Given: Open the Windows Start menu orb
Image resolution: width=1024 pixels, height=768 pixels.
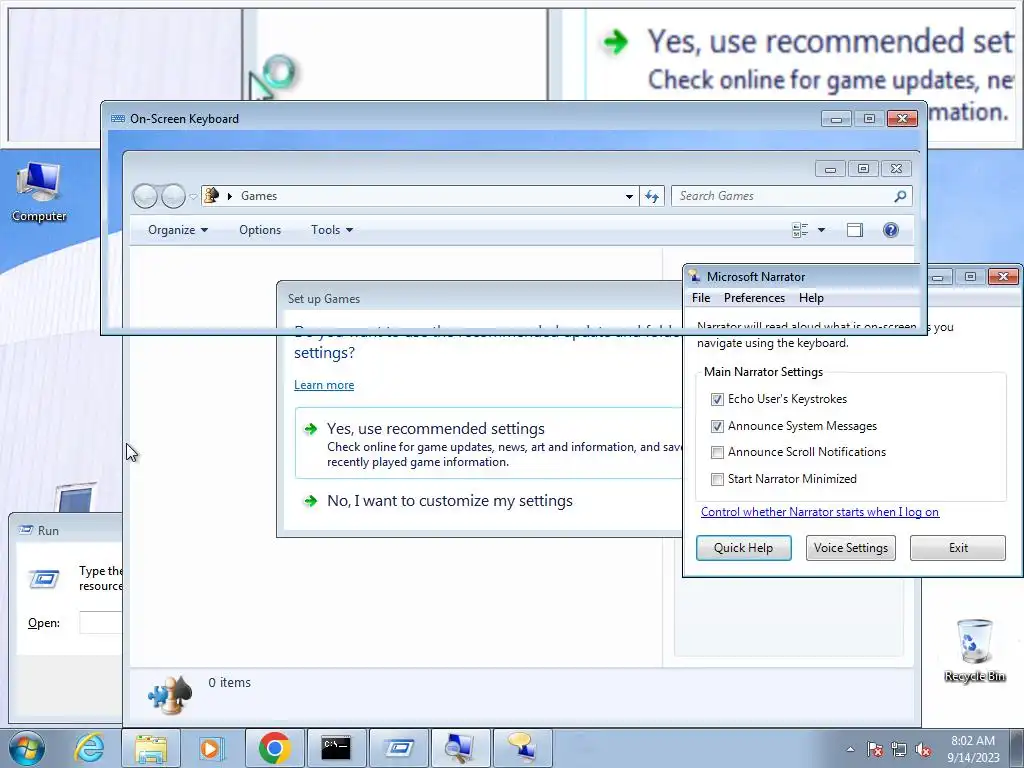Looking at the screenshot, I should (27, 748).
